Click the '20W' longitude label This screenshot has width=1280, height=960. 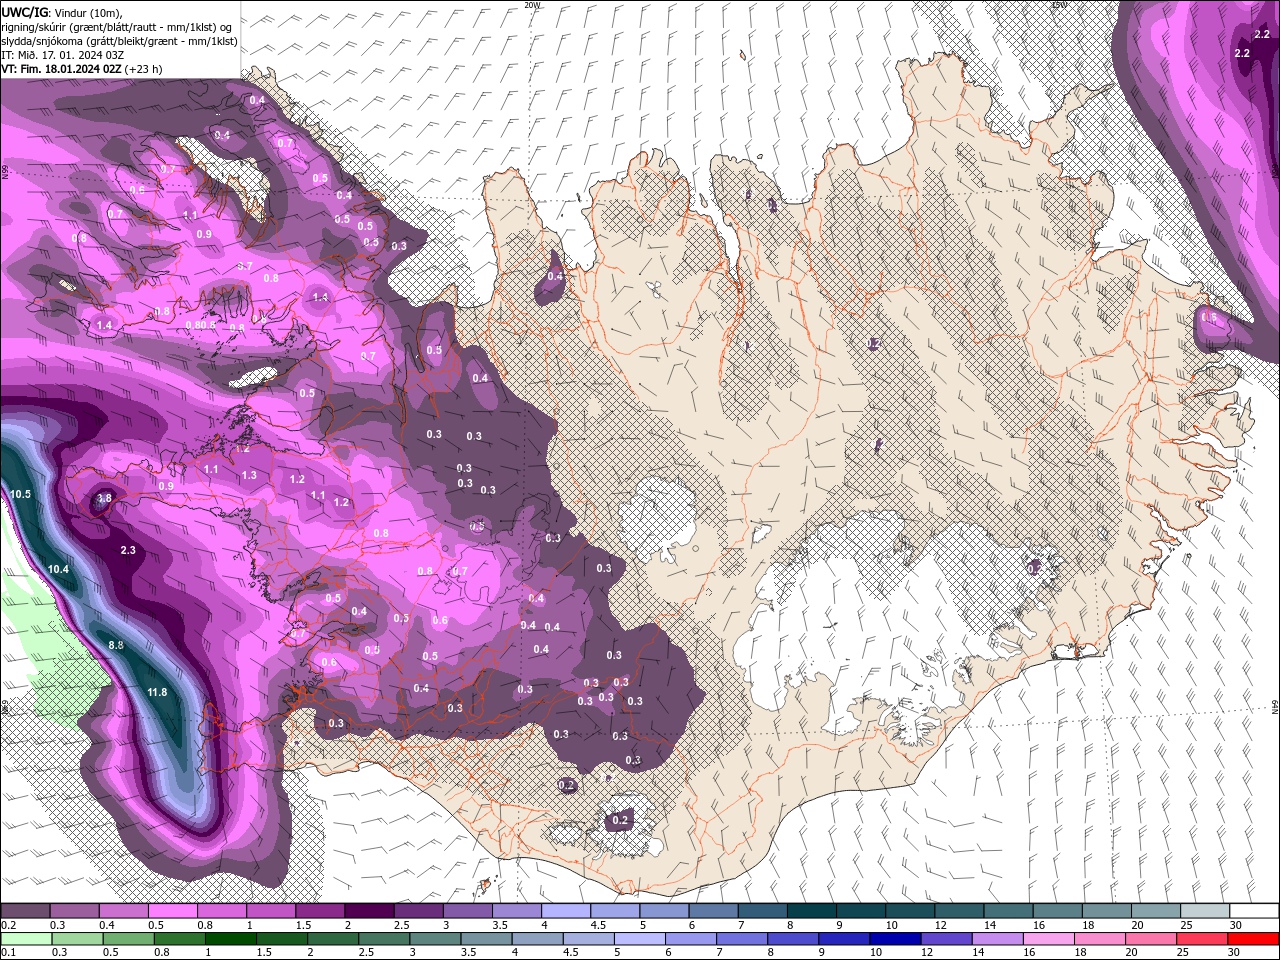click(x=532, y=5)
